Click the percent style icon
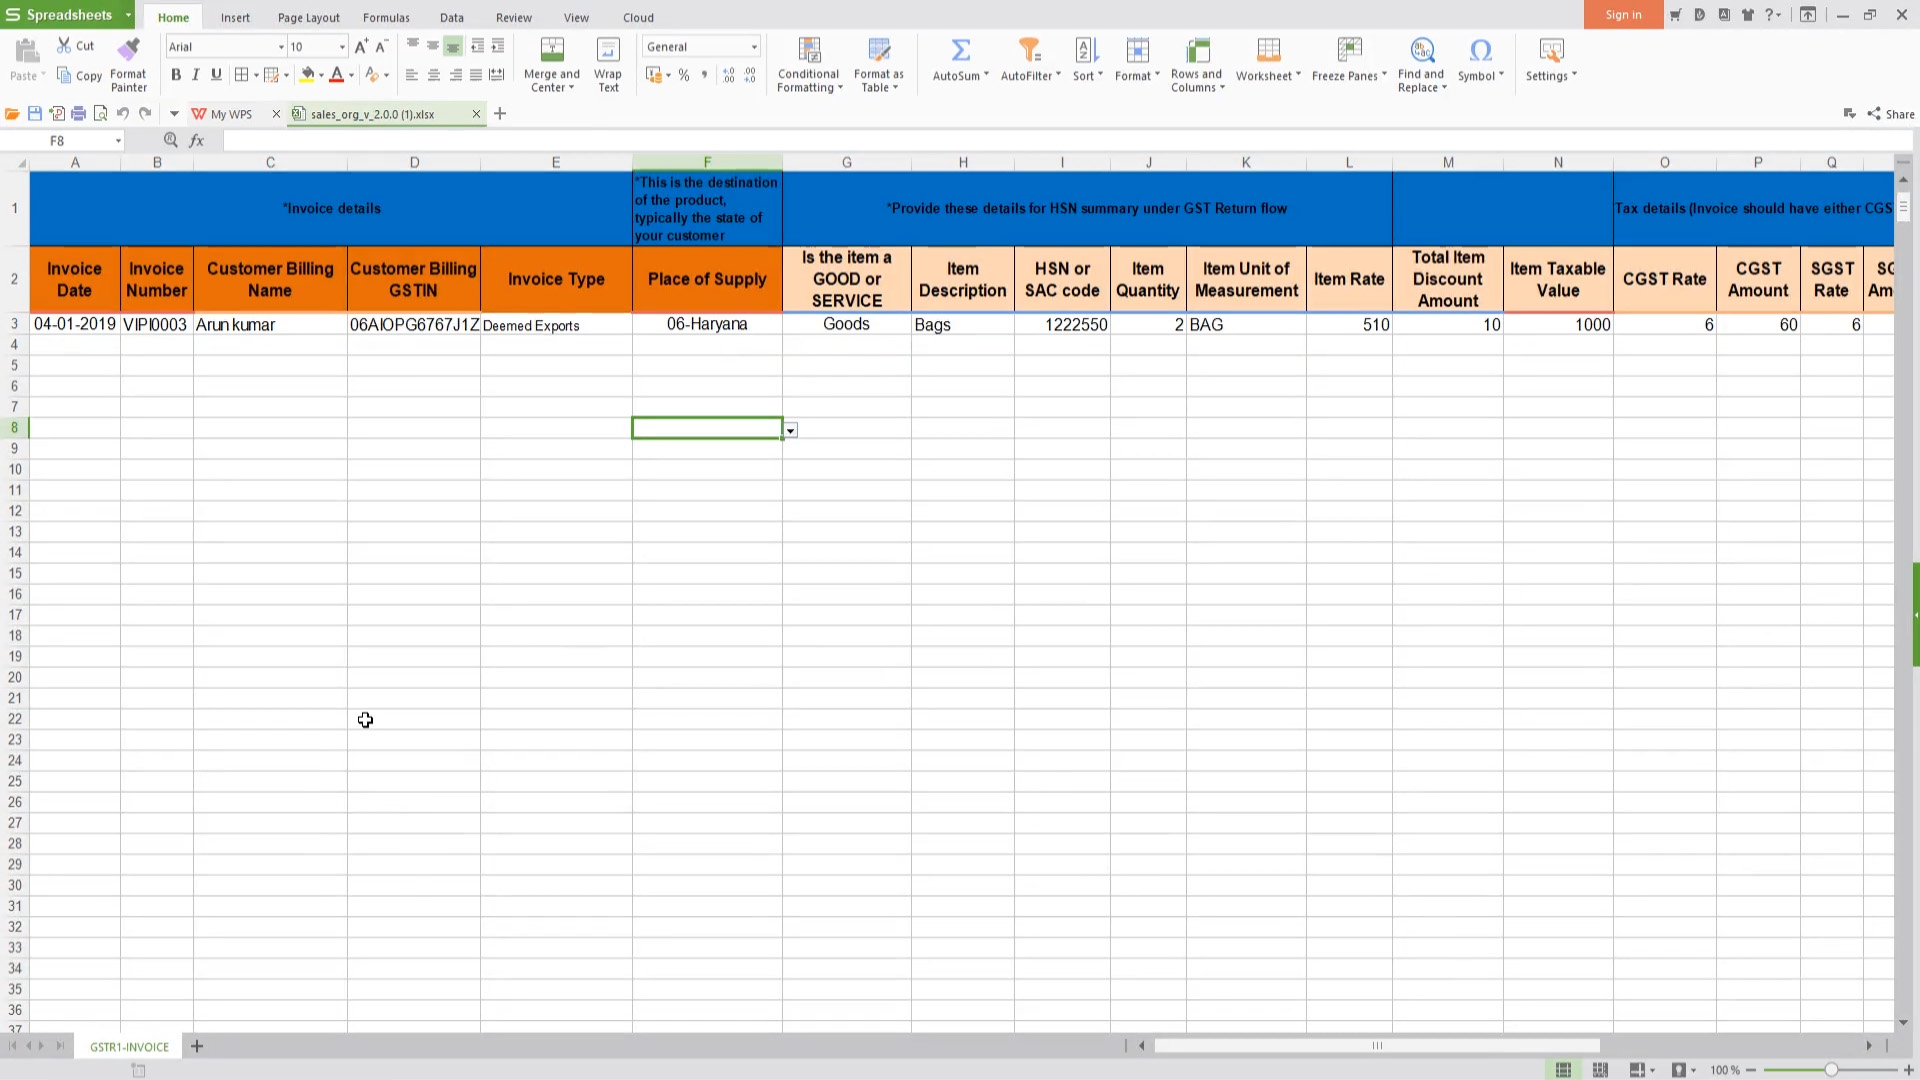The image size is (1920, 1080). click(684, 75)
